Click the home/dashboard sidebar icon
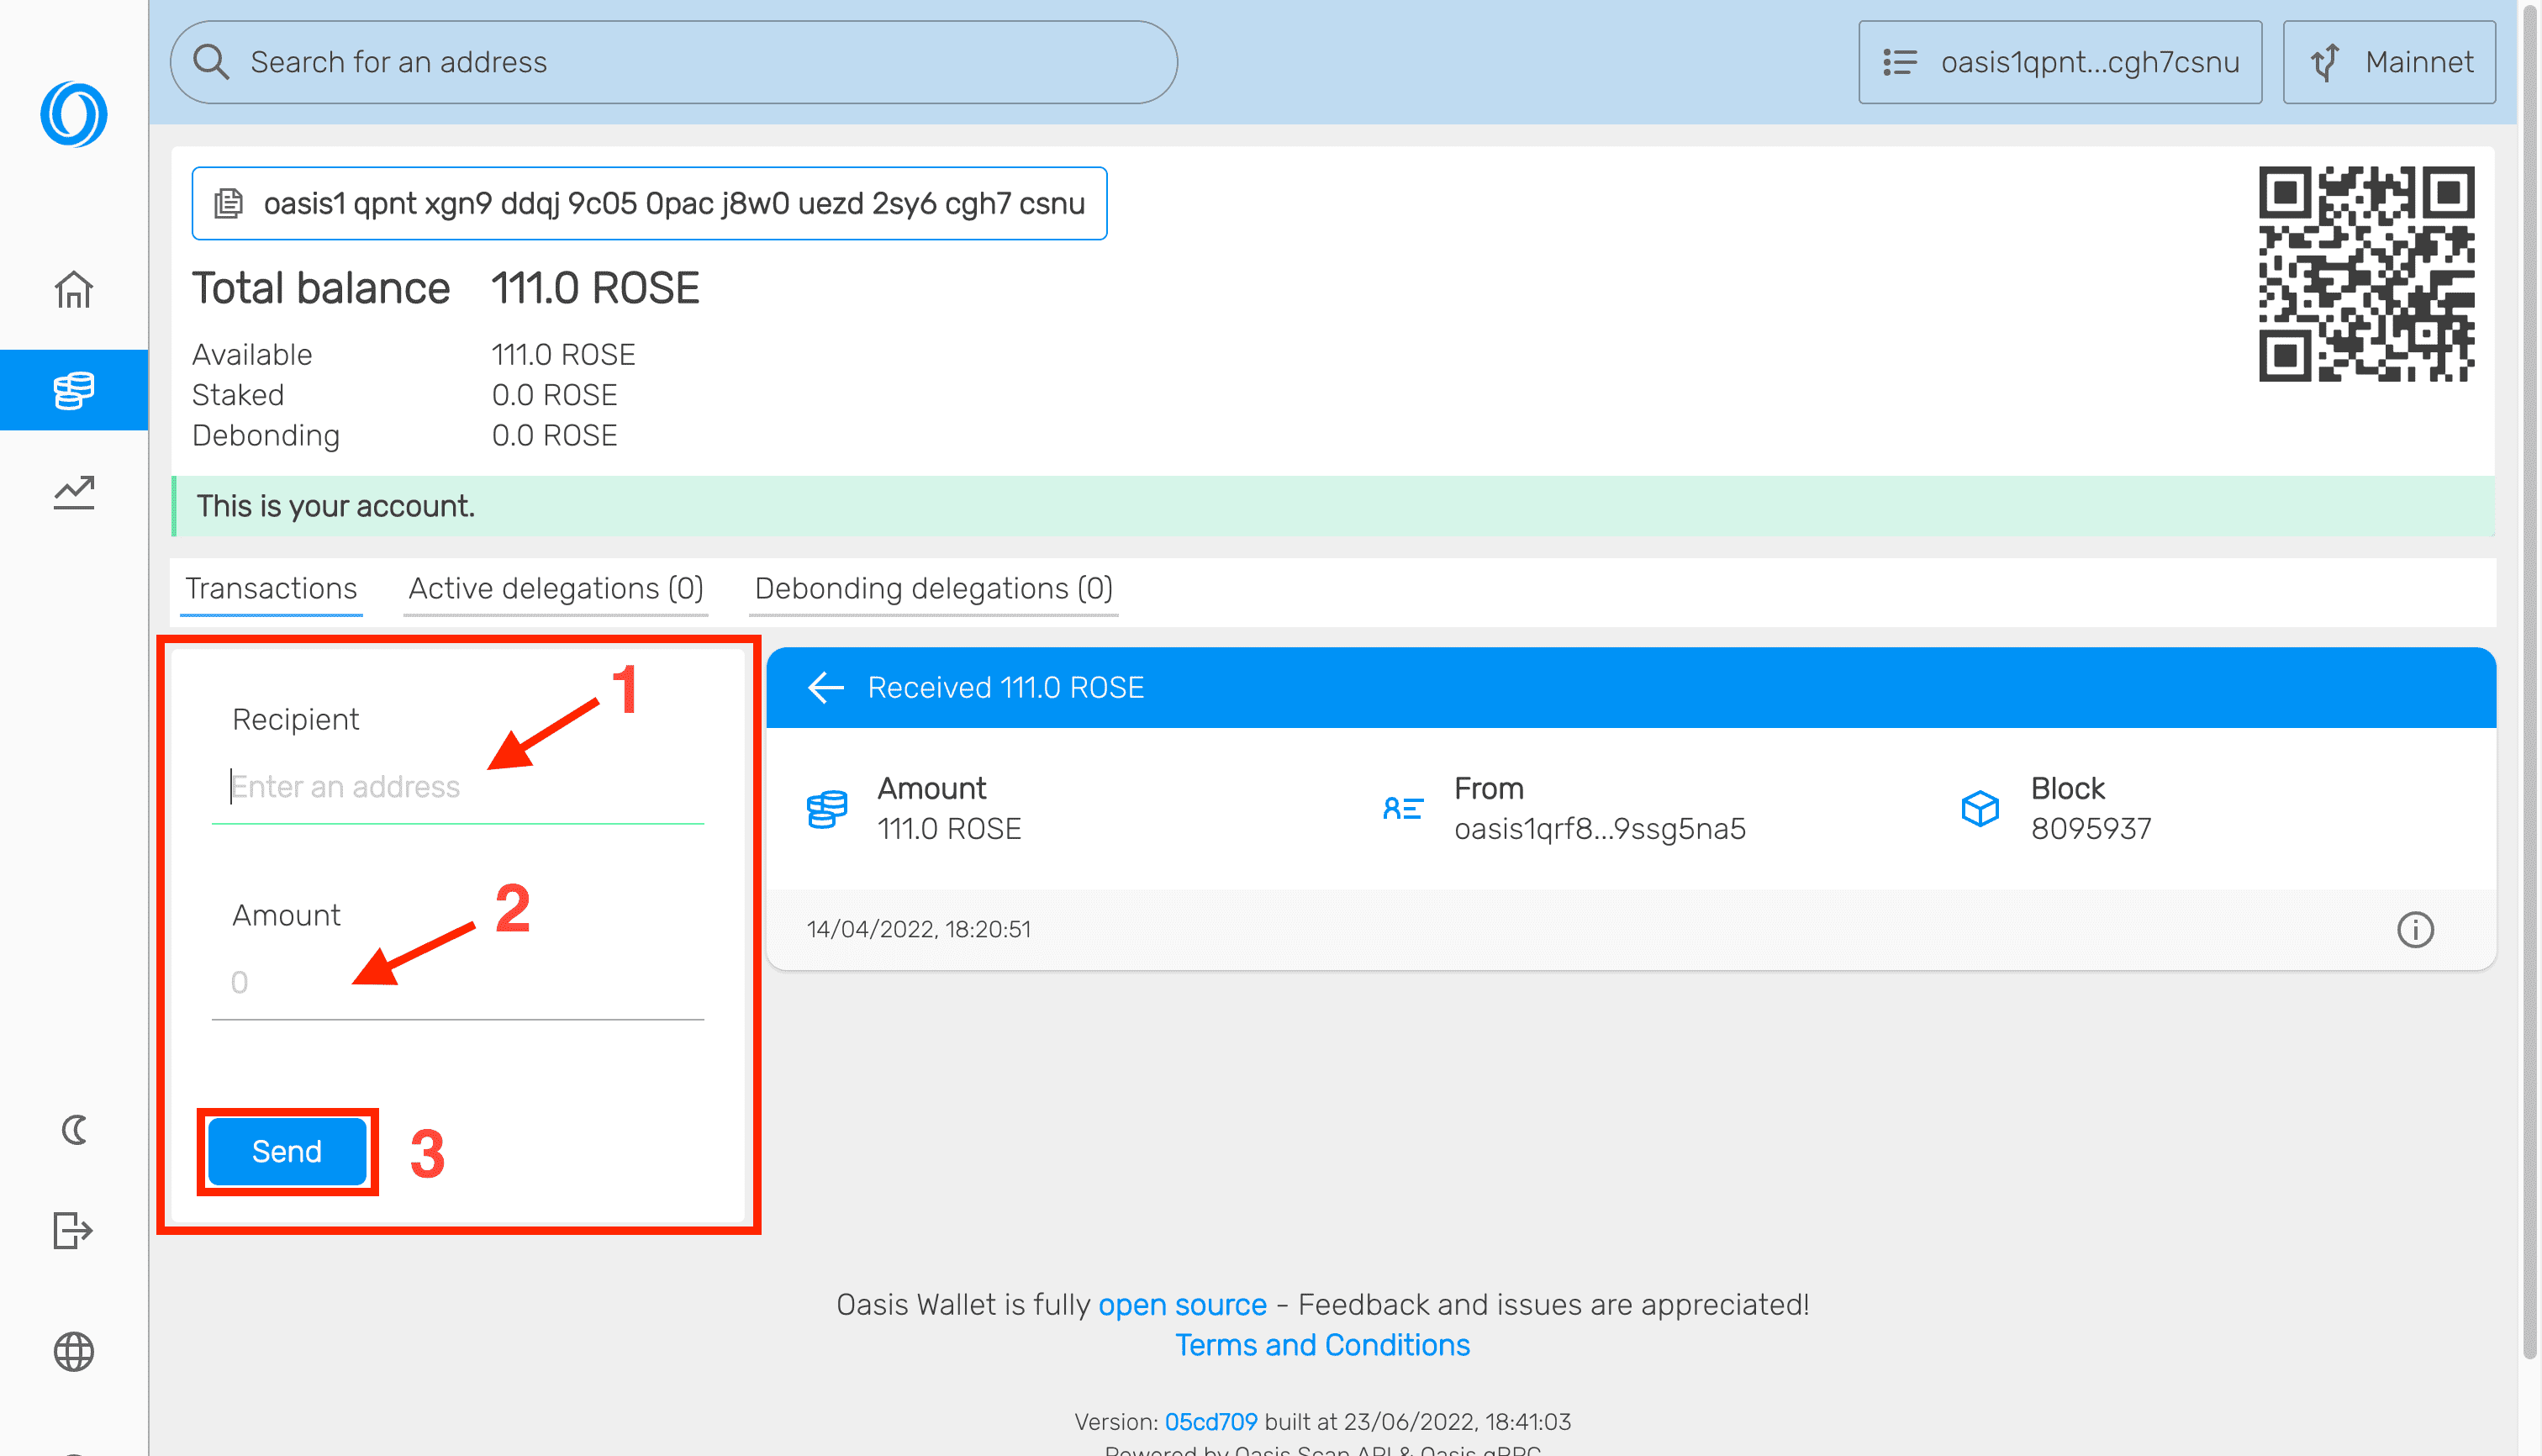The width and height of the screenshot is (2542, 1456). click(73, 290)
